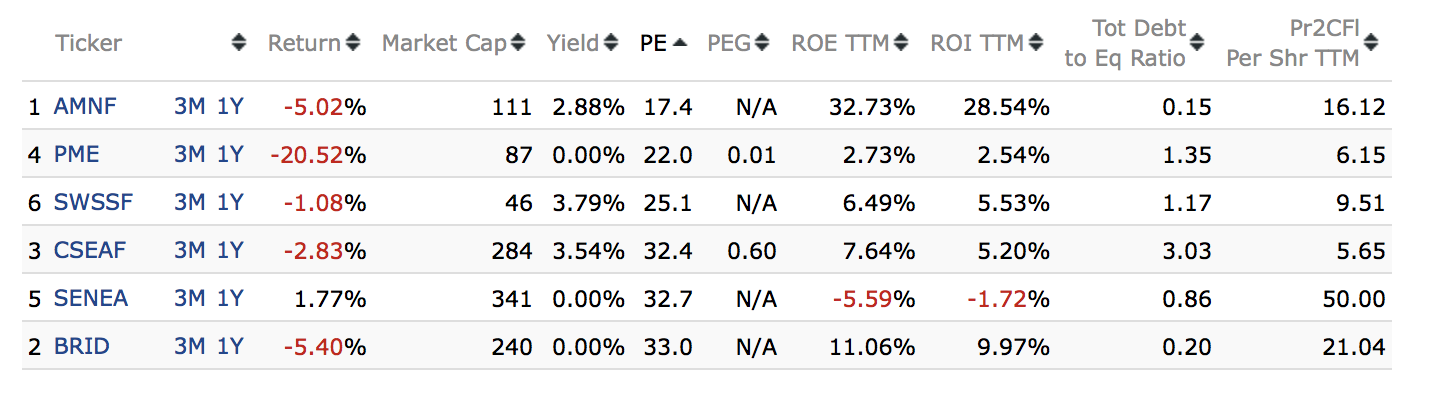Open the PME ticker page
The height and width of the screenshot is (400, 1438).
[x=77, y=155]
